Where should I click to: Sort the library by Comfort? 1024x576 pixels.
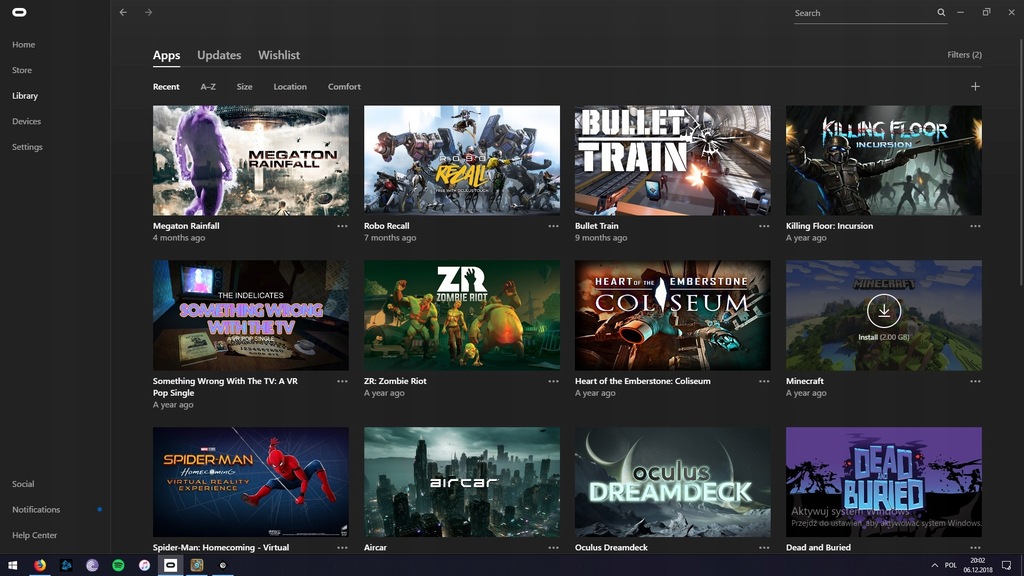tap(344, 86)
